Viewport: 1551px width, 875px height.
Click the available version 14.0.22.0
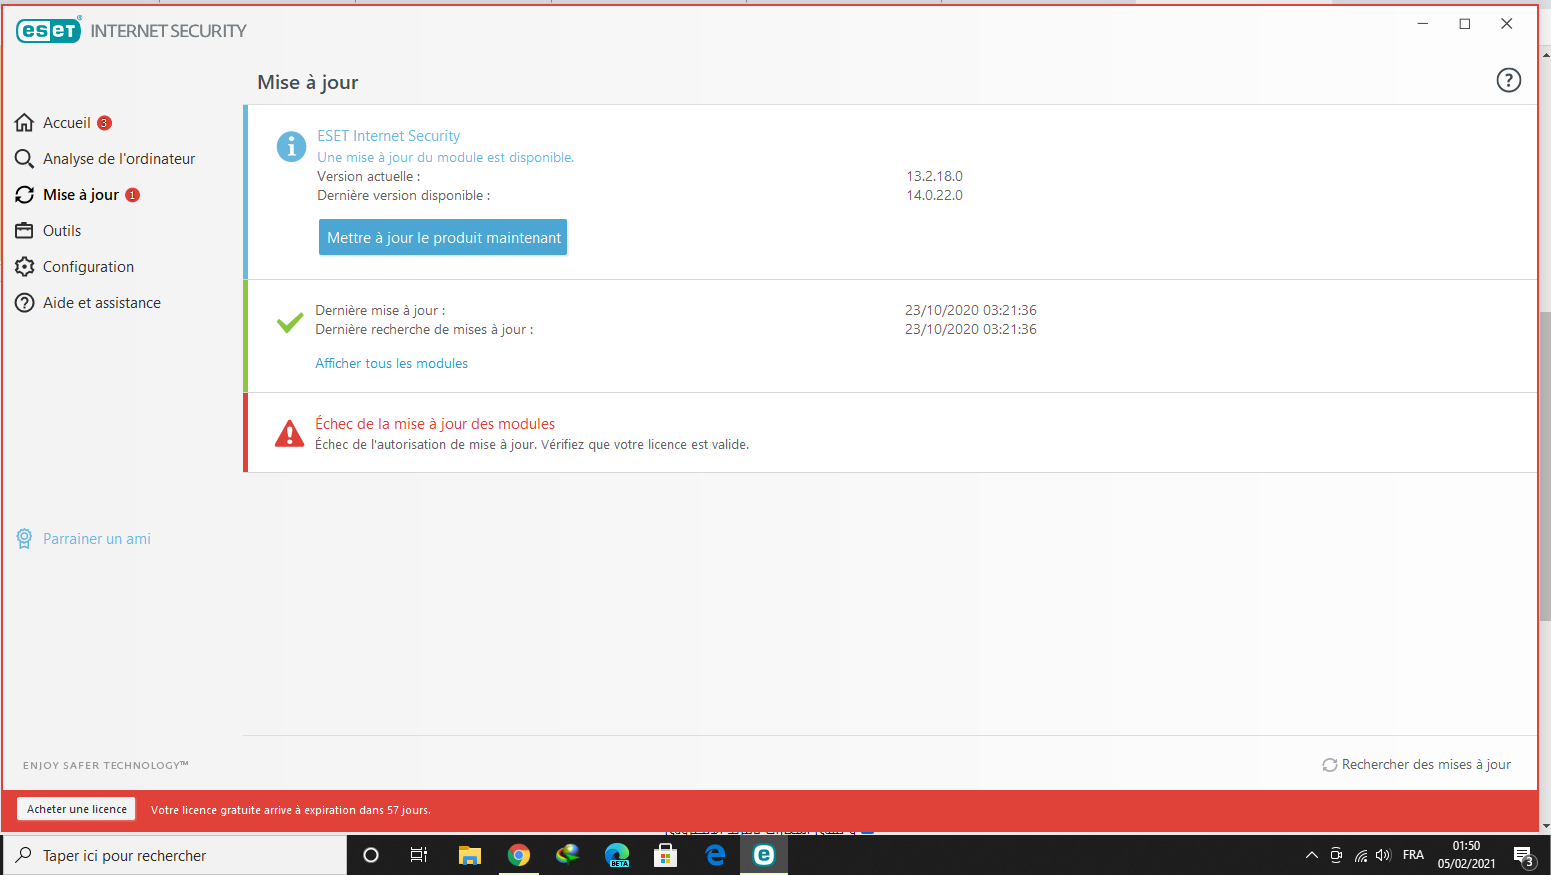pyautogui.click(x=934, y=195)
